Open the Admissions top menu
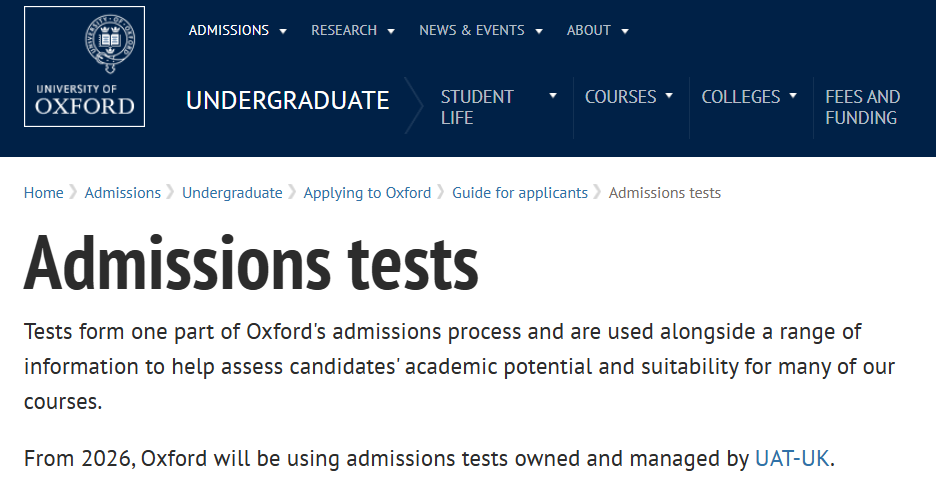Screen dimensions: 936x492 [229, 30]
